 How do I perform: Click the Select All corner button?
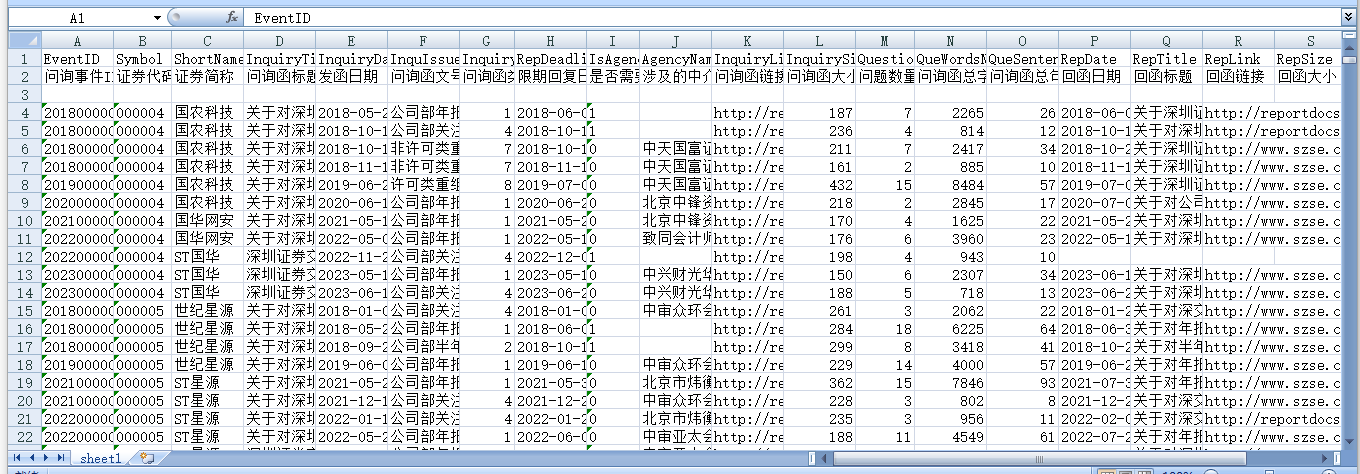[x=24, y=42]
